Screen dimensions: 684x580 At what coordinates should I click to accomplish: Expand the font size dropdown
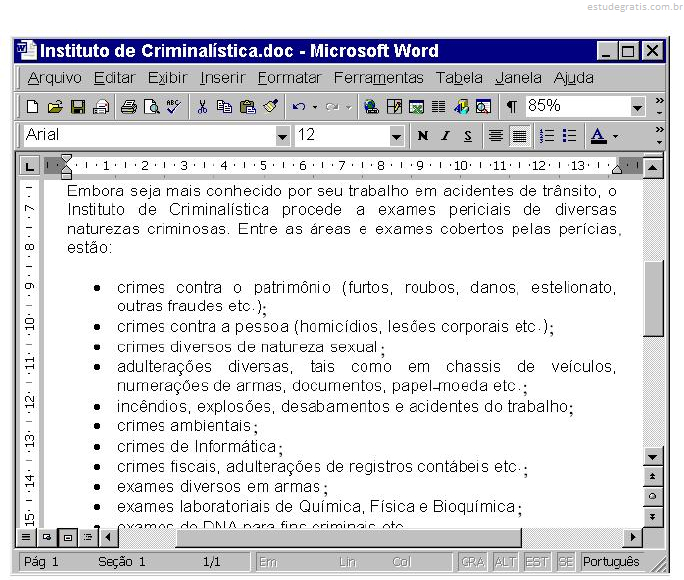(396, 136)
